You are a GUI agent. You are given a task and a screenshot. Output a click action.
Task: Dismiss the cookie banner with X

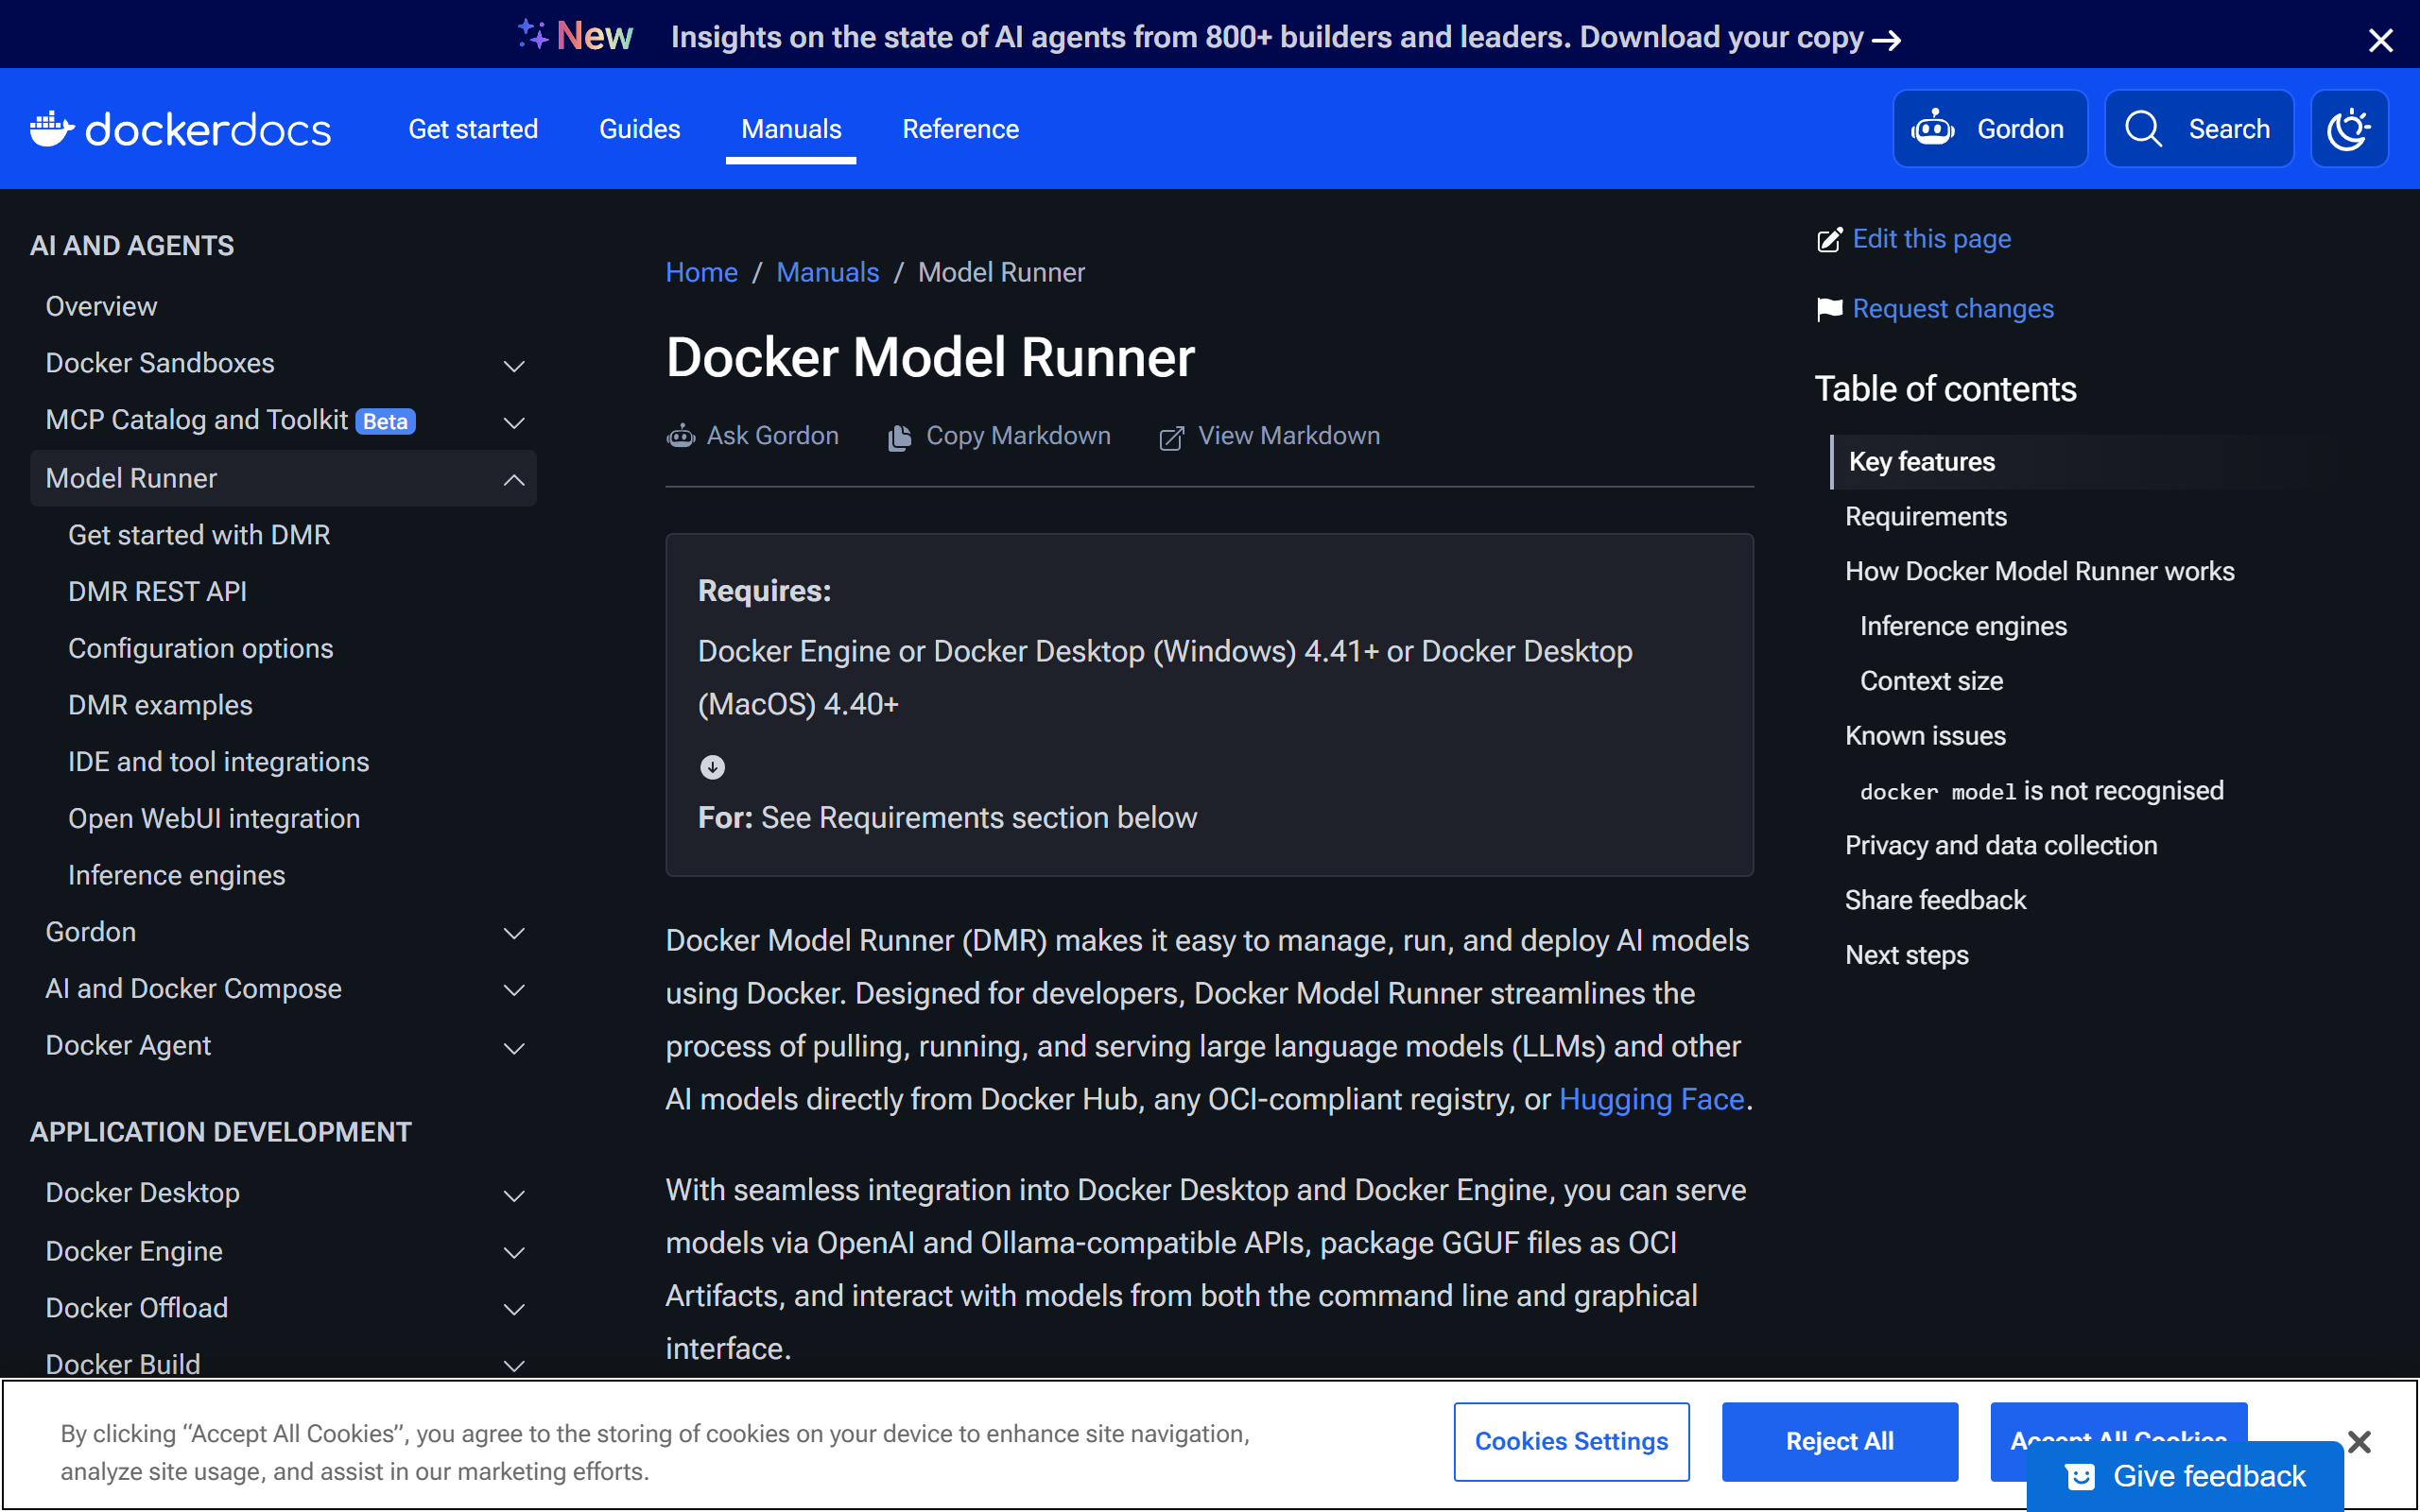point(2359,1441)
